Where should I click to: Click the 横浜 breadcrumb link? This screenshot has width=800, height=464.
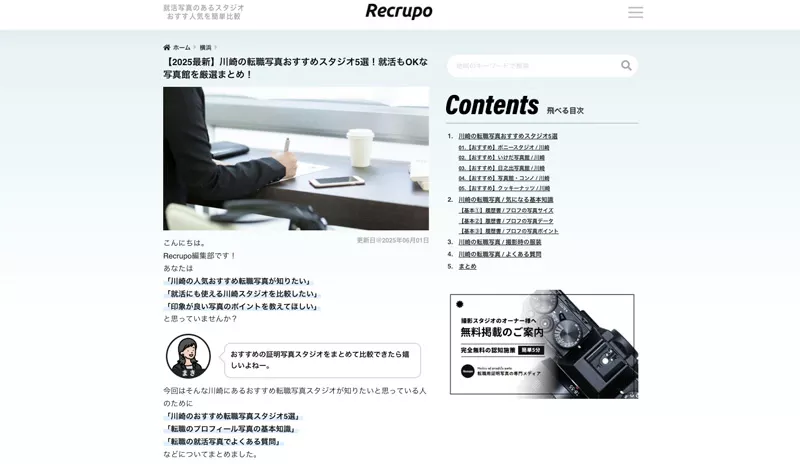(x=205, y=47)
